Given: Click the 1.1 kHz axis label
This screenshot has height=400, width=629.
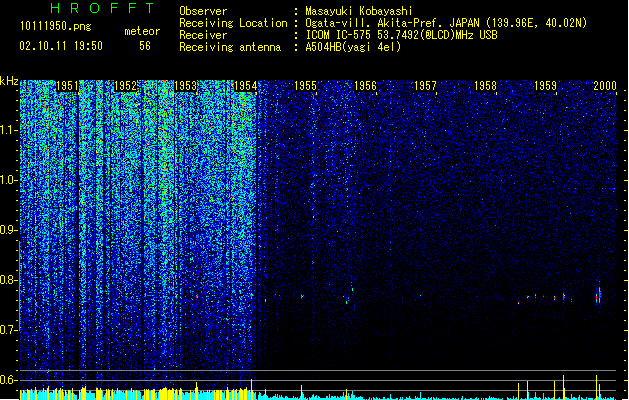Looking at the screenshot, I should 9,130.
